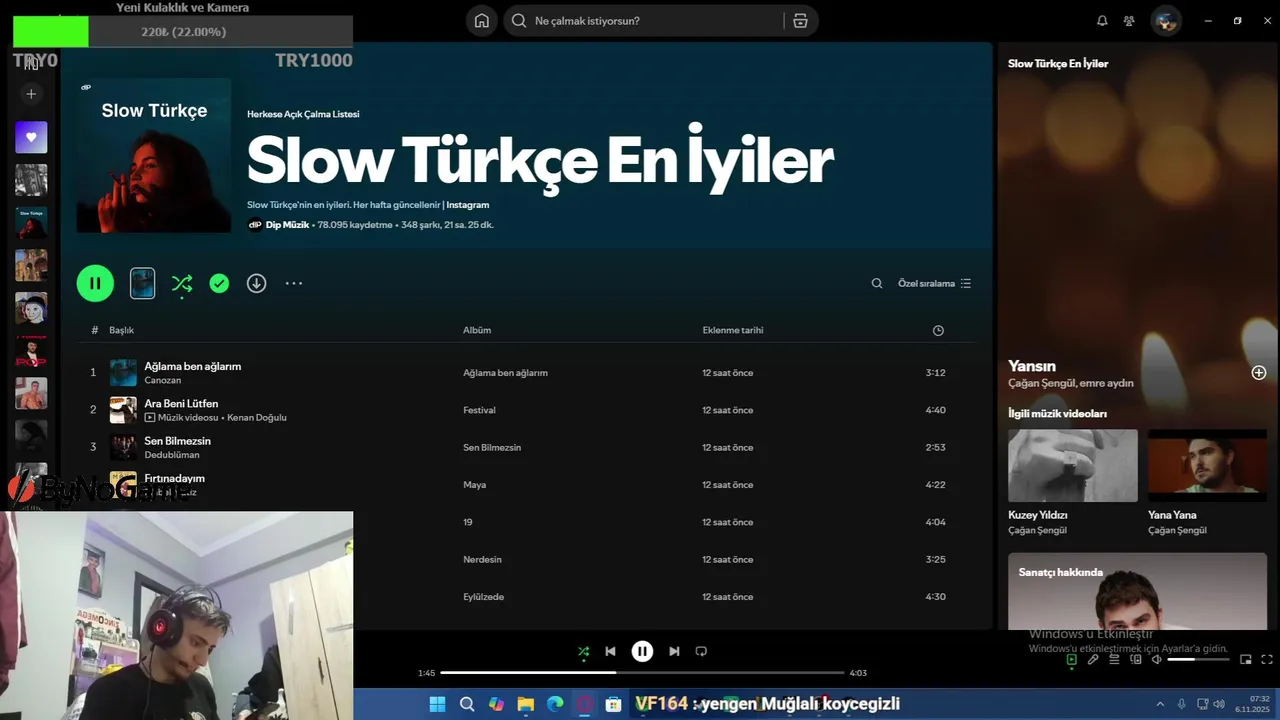Open the album link 'Eylülzede'
The width and height of the screenshot is (1280, 720).
484,597
